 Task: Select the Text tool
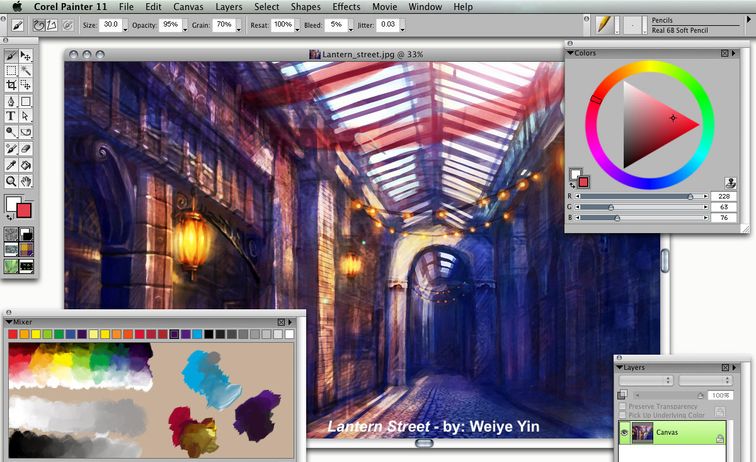click(11, 116)
